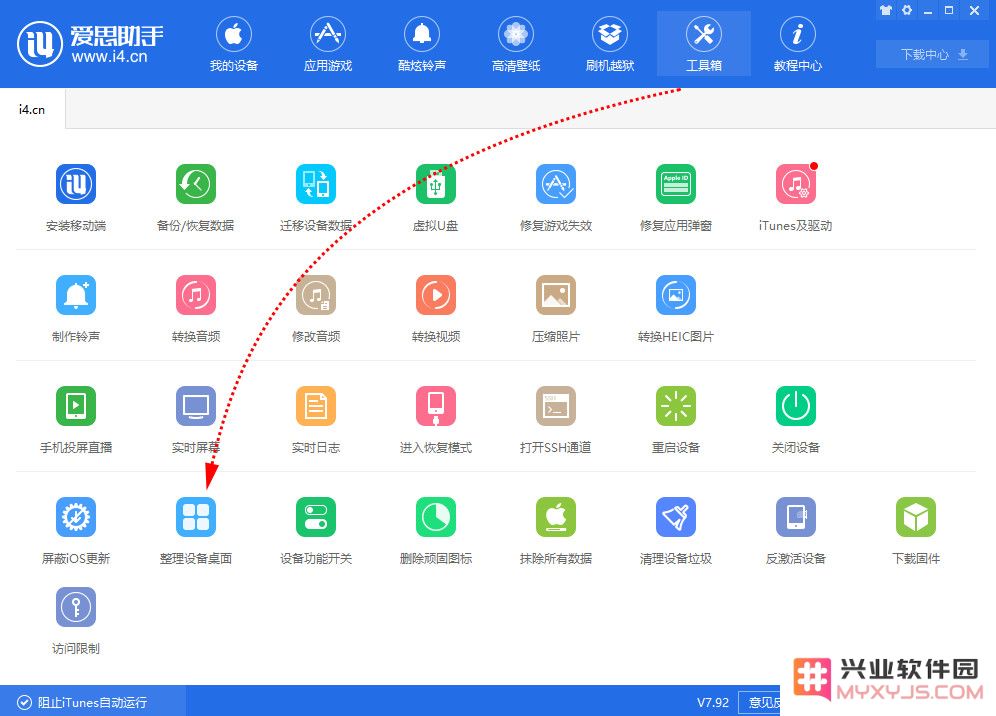Image resolution: width=996 pixels, height=716 pixels.
Task: Click 重启设备 icon
Action: 676,406
